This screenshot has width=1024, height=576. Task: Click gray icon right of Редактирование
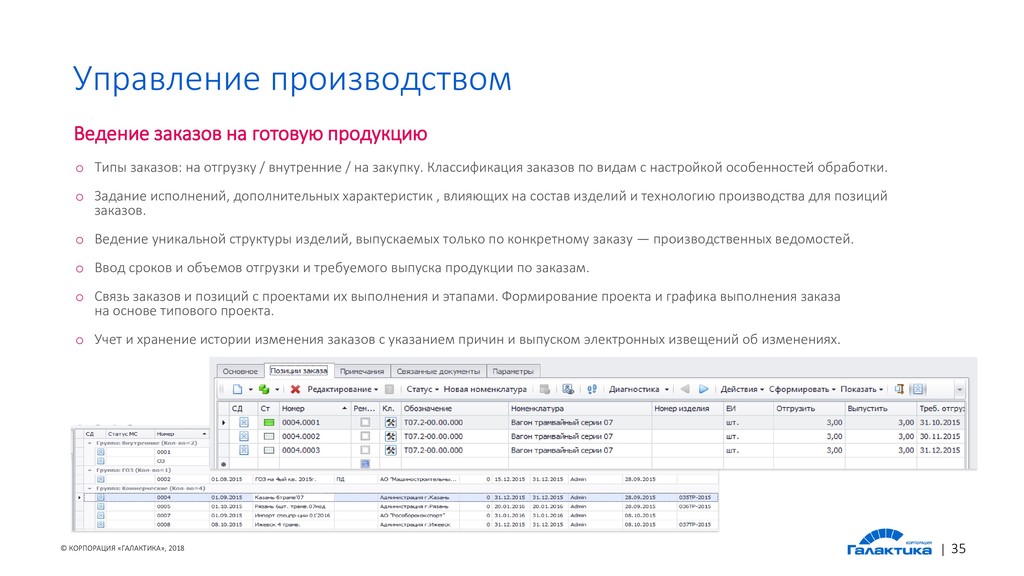[x=389, y=389]
